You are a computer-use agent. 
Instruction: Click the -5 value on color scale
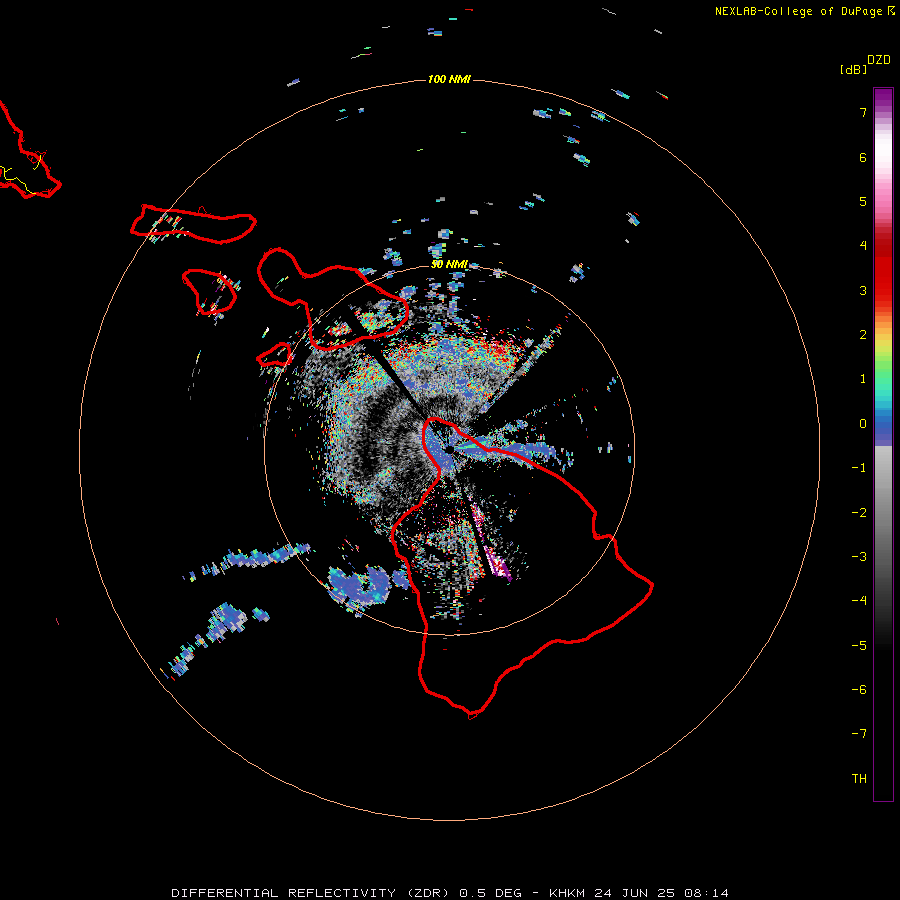[859, 646]
